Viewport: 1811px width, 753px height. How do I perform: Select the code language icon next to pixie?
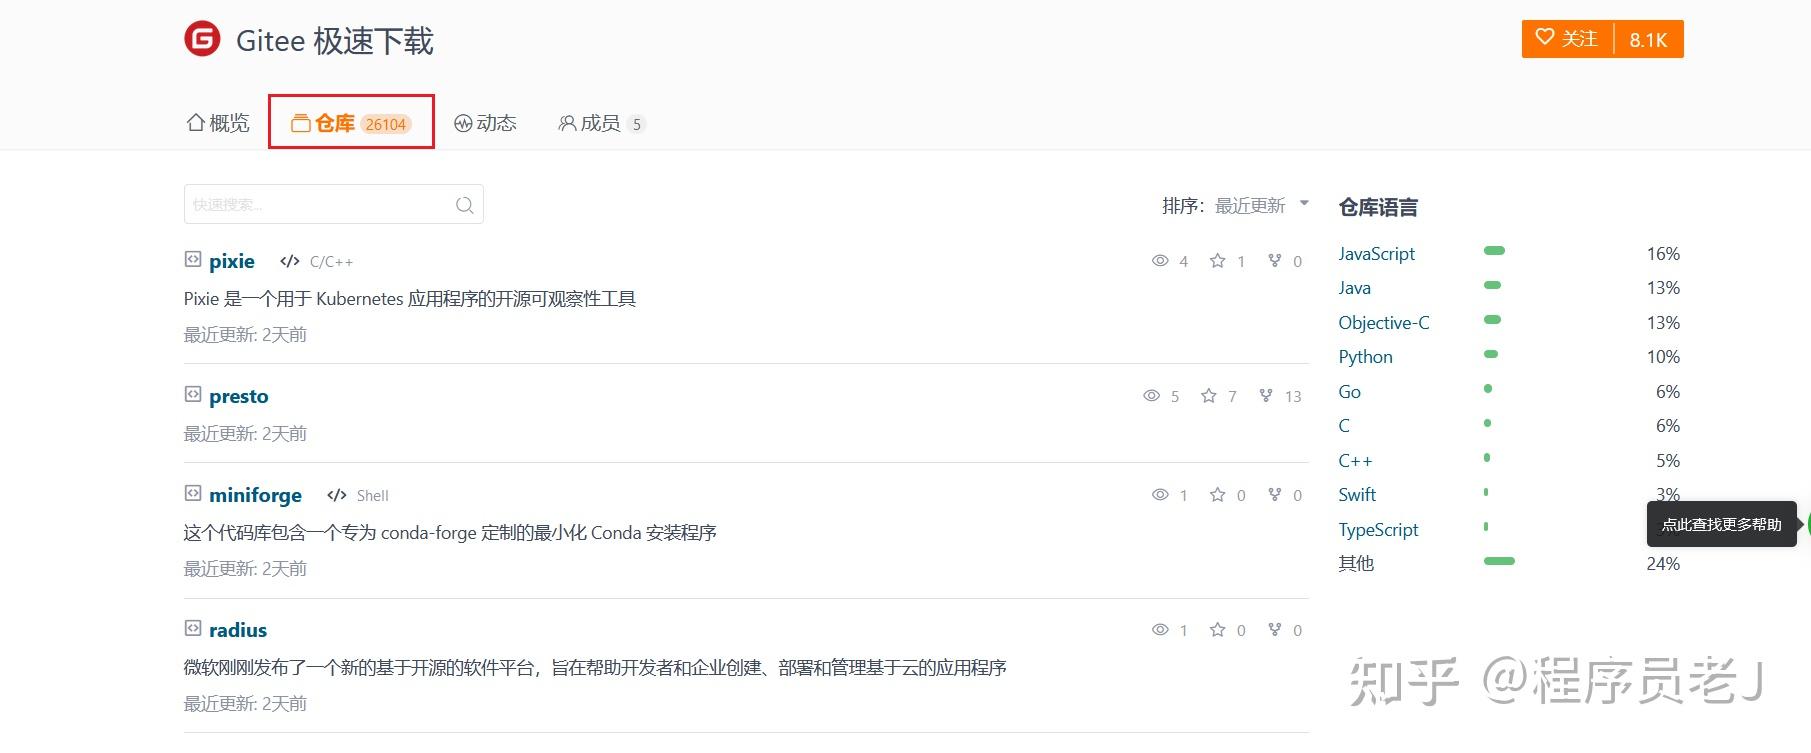tap(289, 260)
